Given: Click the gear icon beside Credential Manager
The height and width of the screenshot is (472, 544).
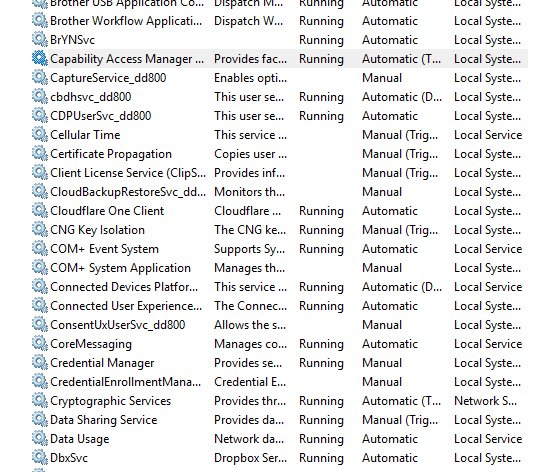Looking at the screenshot, I should 40,363.
